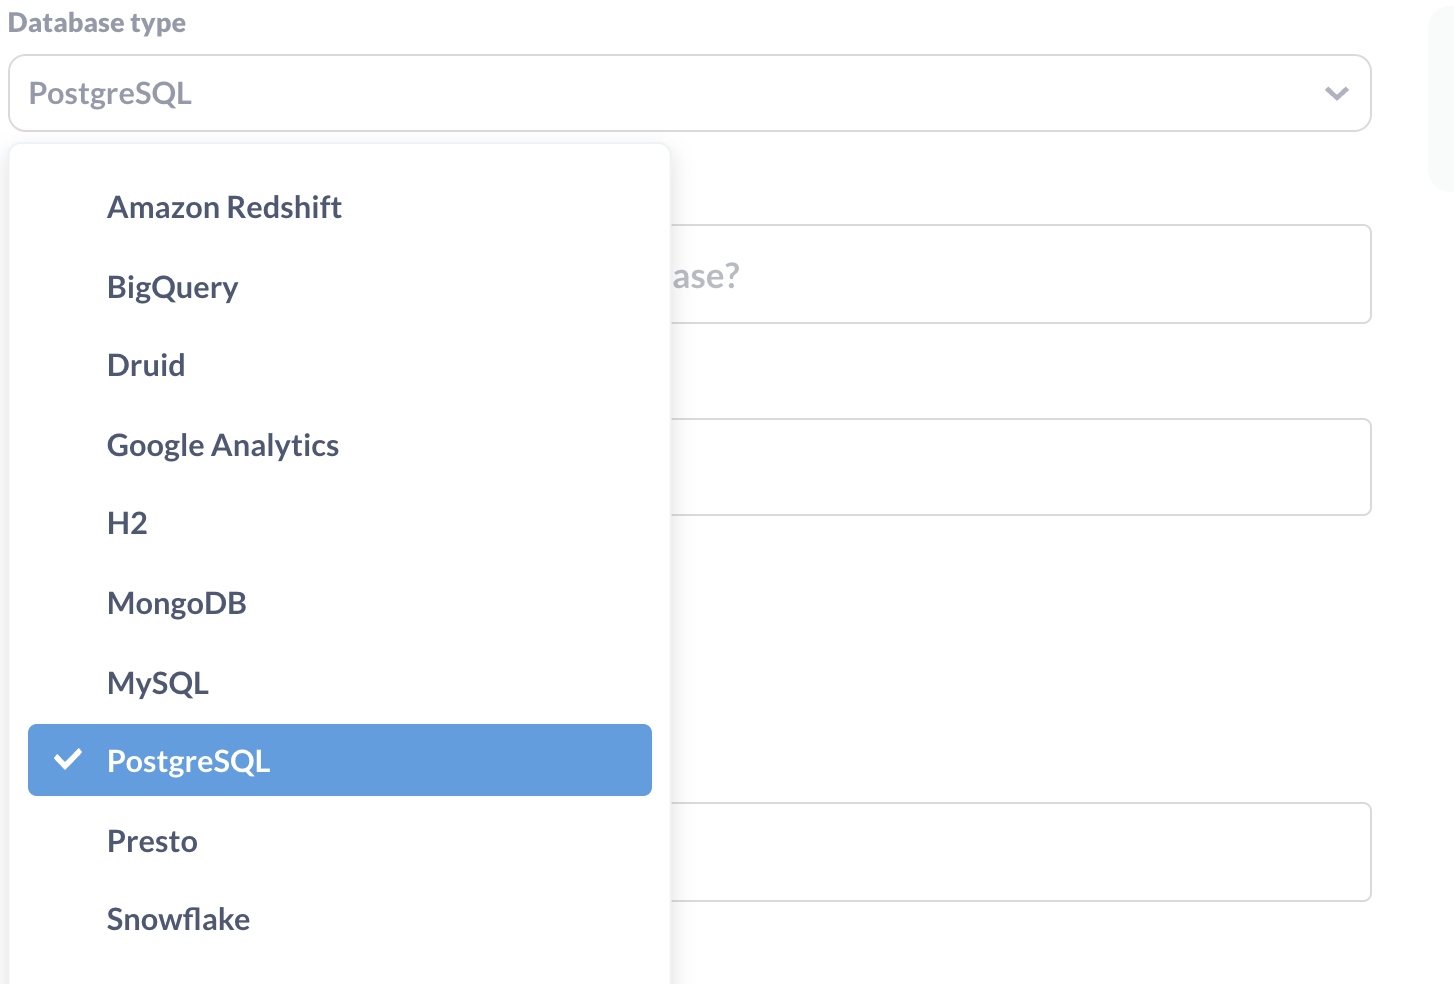This screenshot has height=984, width=1454.
Task: Select MySQL as the database type
Action: 158,683
